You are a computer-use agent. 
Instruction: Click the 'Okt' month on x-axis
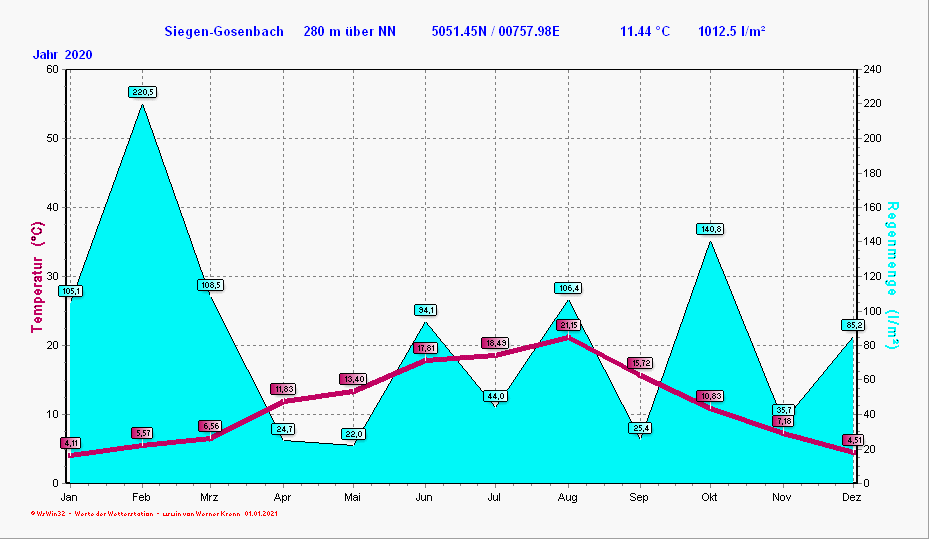pyautogui.click(x=709, y=497)
